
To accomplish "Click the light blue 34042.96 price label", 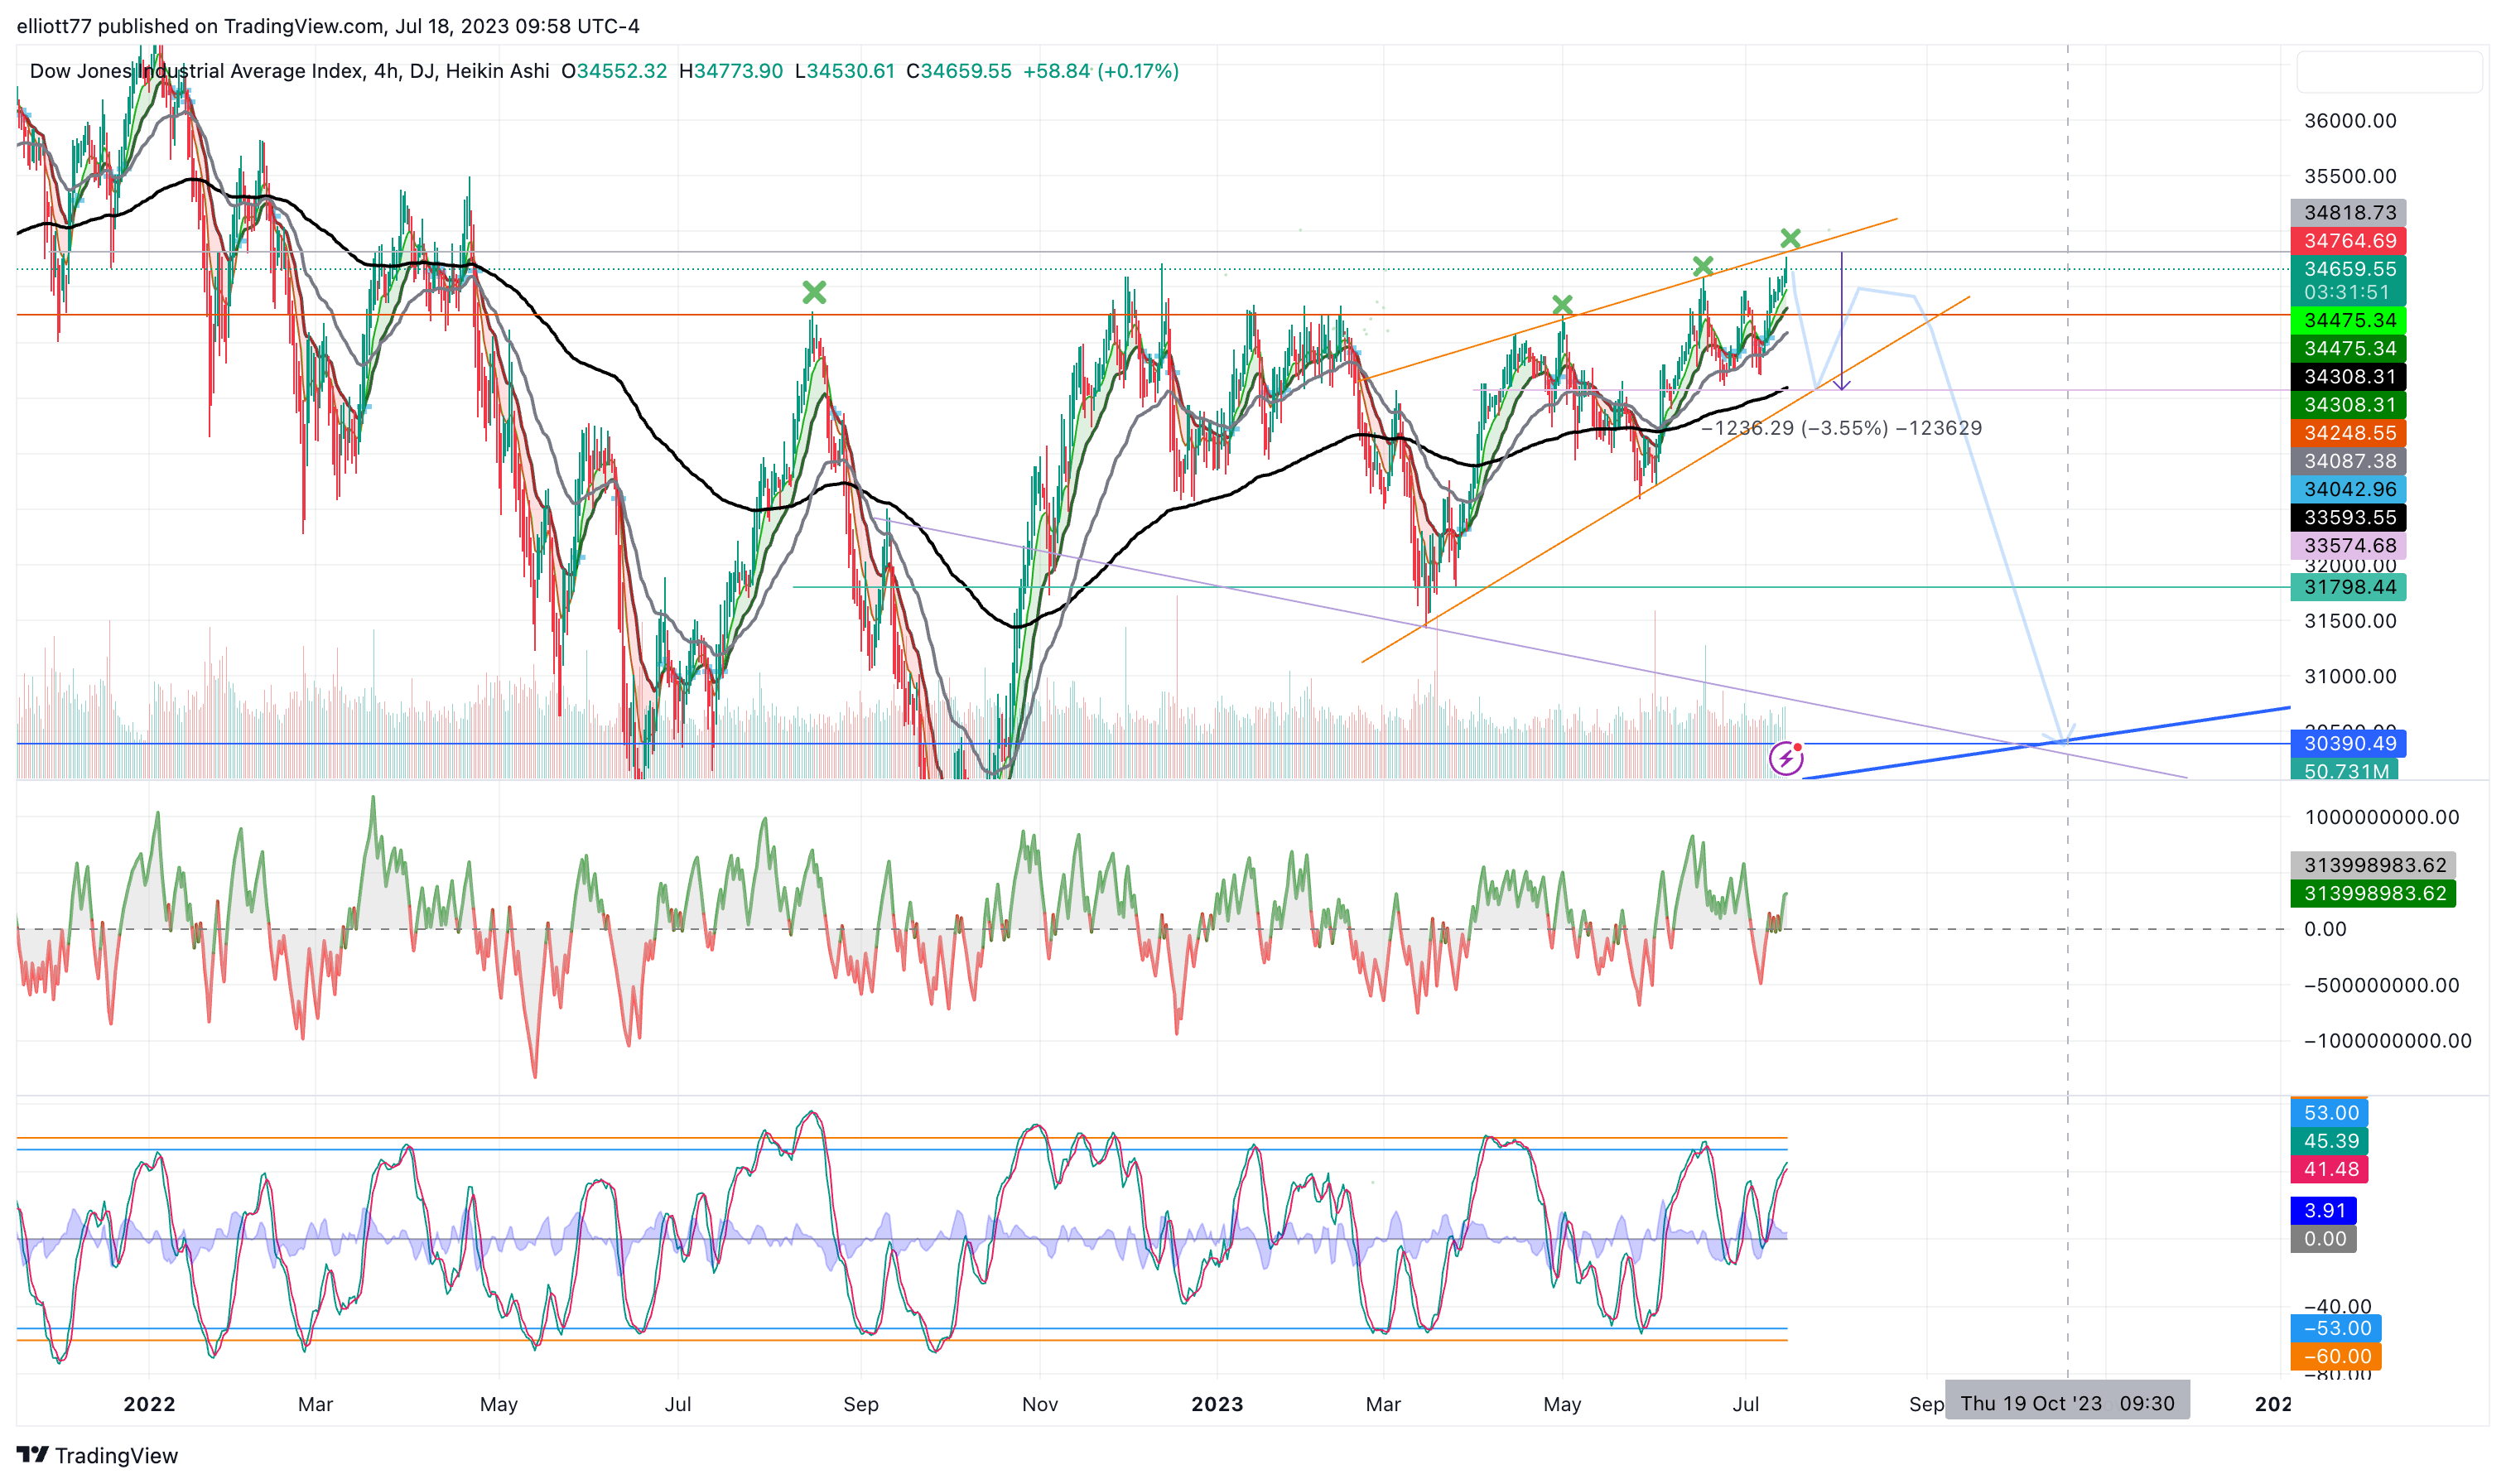I will pyautogui.click(x=2348, y=489).
